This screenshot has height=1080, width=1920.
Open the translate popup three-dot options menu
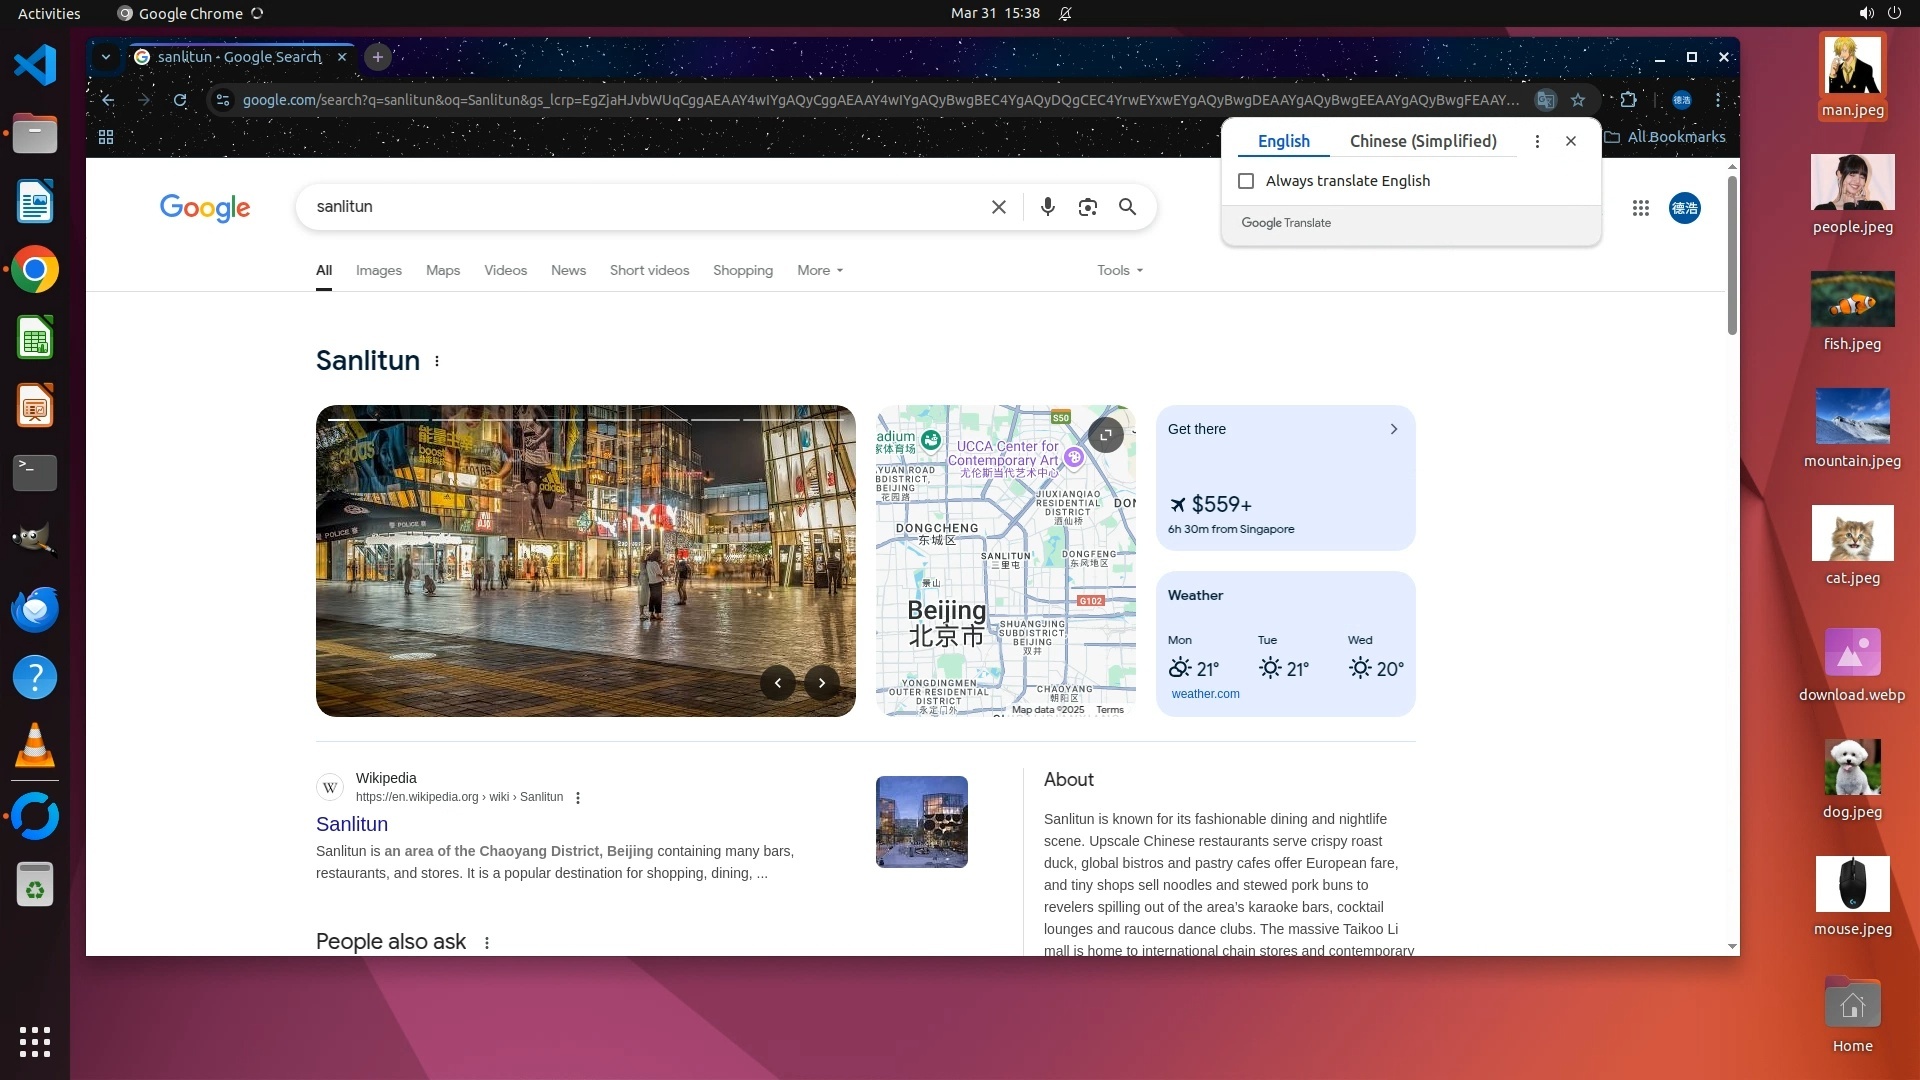pyautogui.click(x=1537, y=141)
